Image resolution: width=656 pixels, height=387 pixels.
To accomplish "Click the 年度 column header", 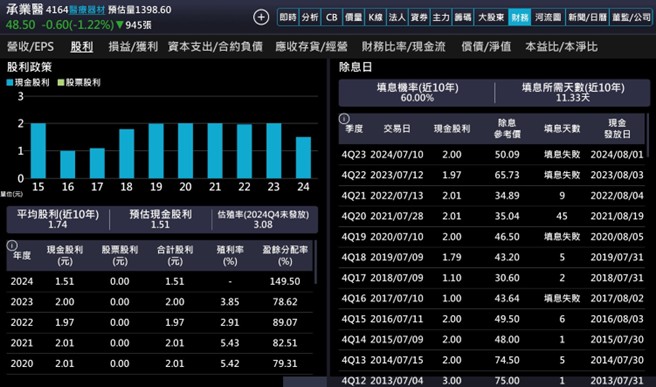I will pyautogui.click(x=22, y=255).
